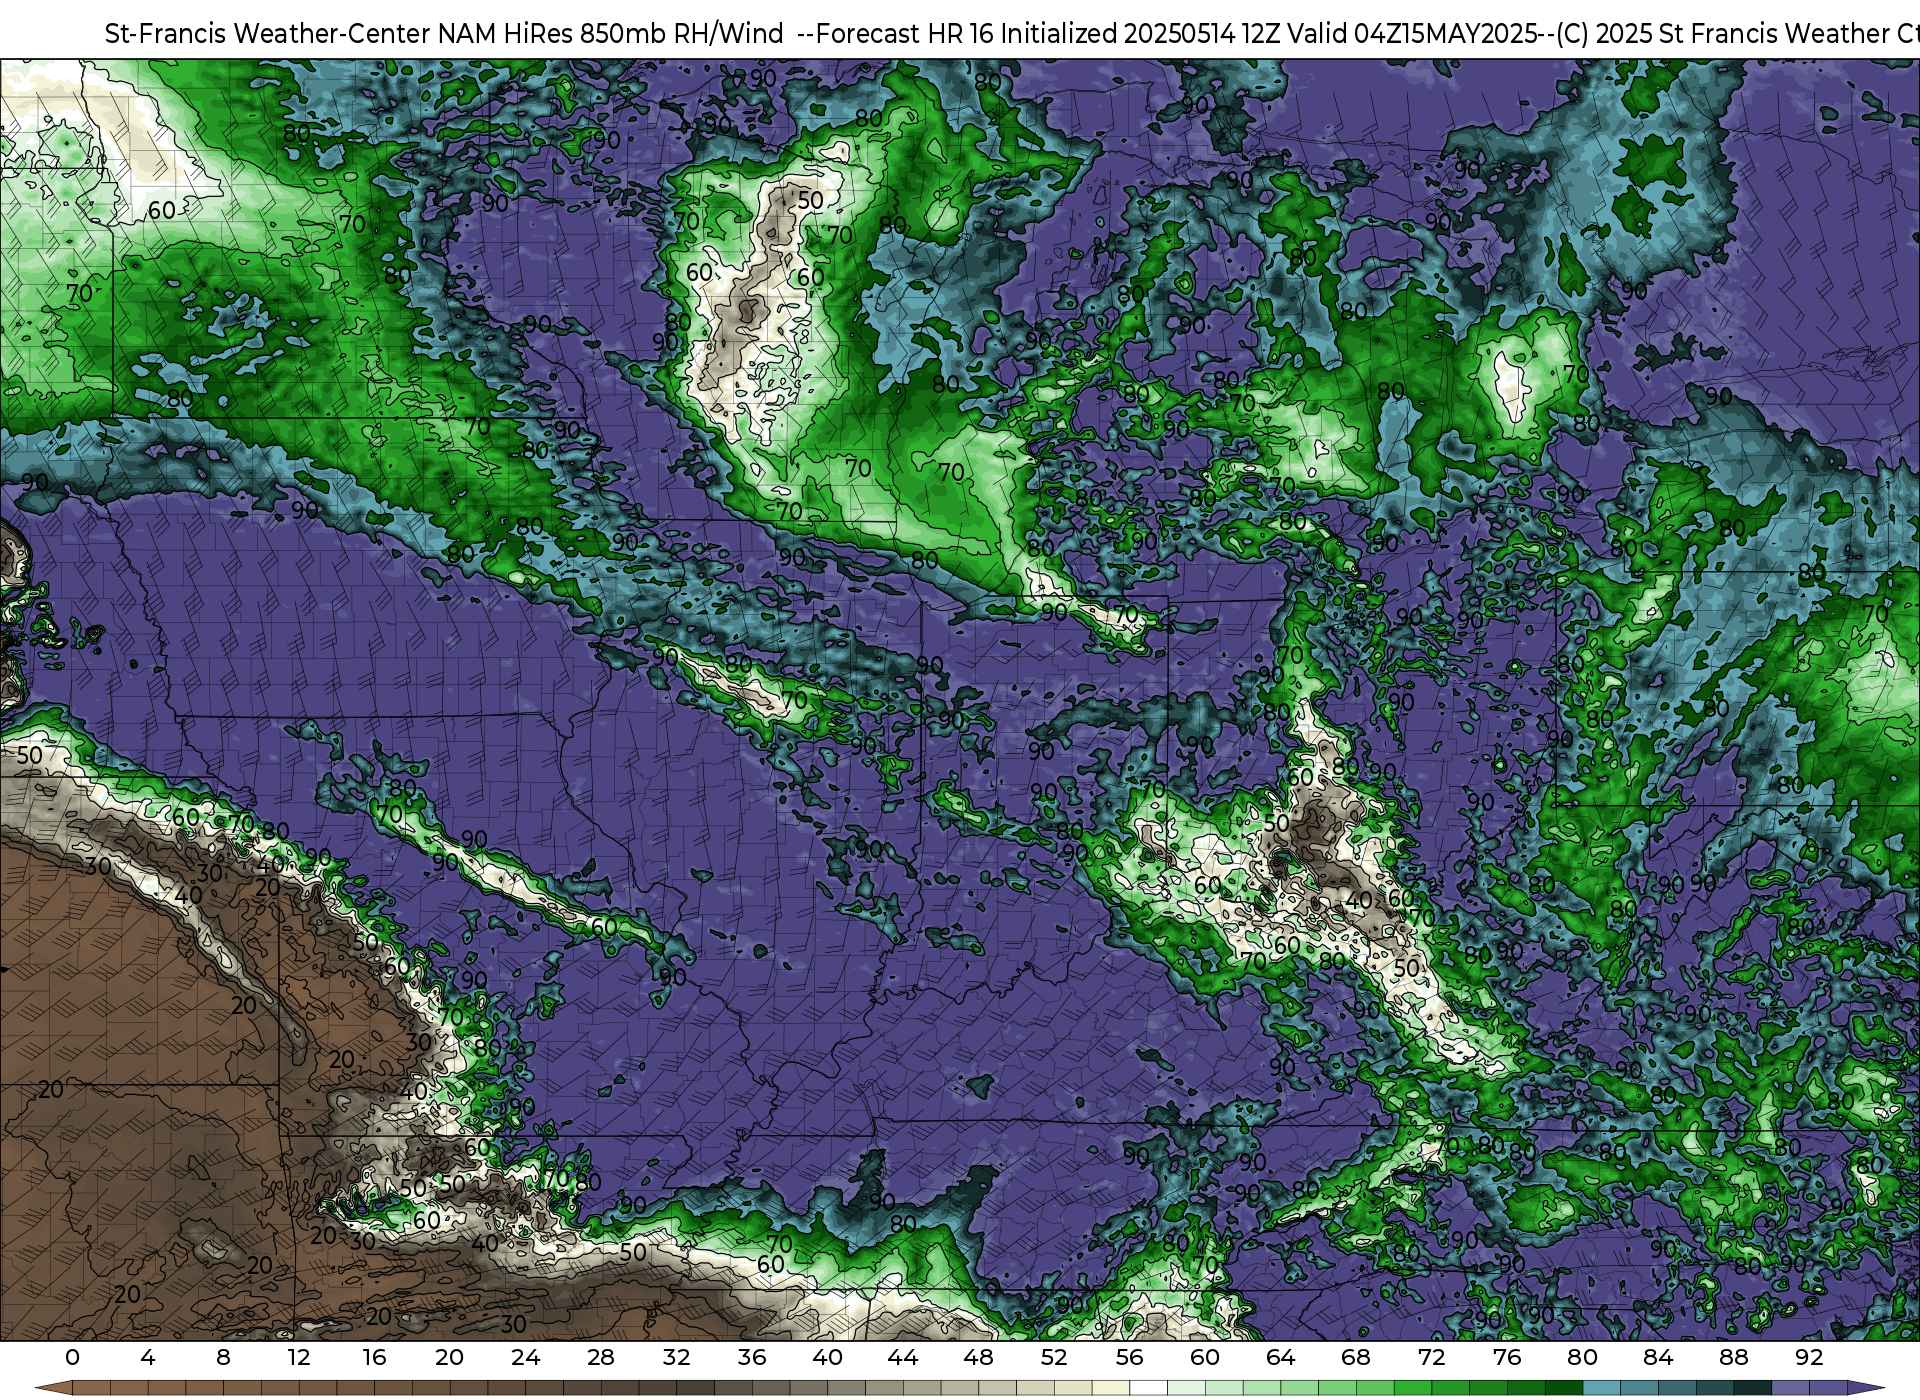Click the colorbar label 44
1920x1400 pixels.
point(903,1357)
